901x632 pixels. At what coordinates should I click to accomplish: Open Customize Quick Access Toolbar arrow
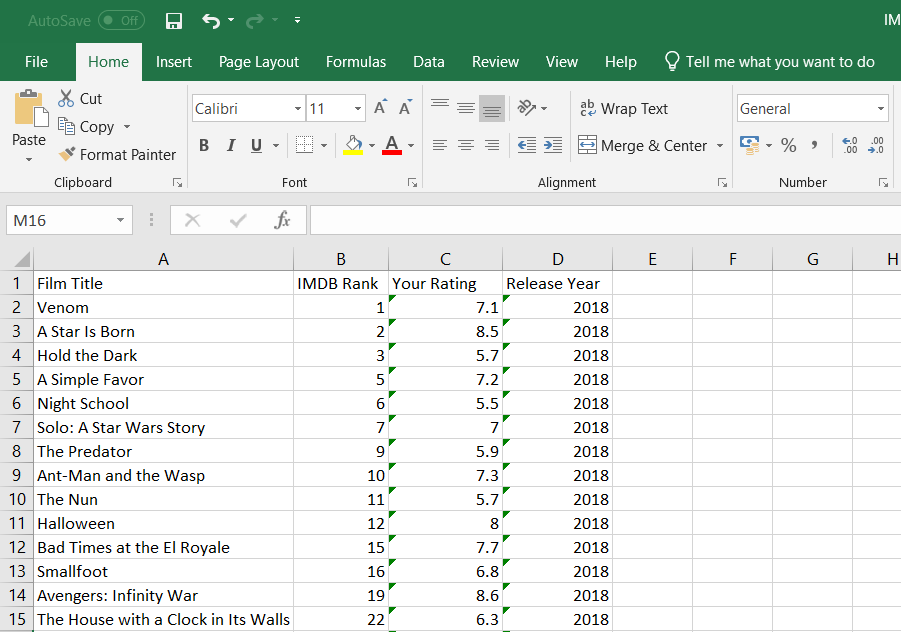(x=297, y=20)
